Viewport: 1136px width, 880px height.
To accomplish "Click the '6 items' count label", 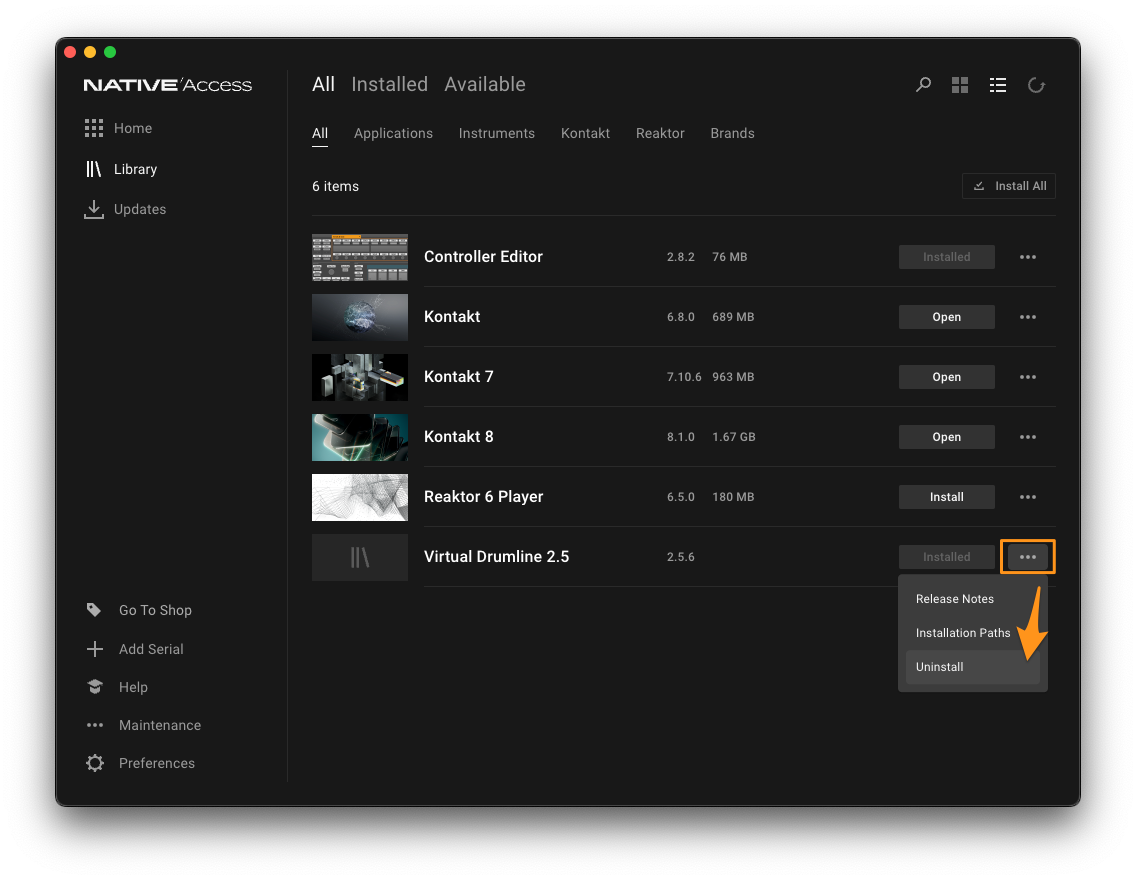I will pos(335,186).
